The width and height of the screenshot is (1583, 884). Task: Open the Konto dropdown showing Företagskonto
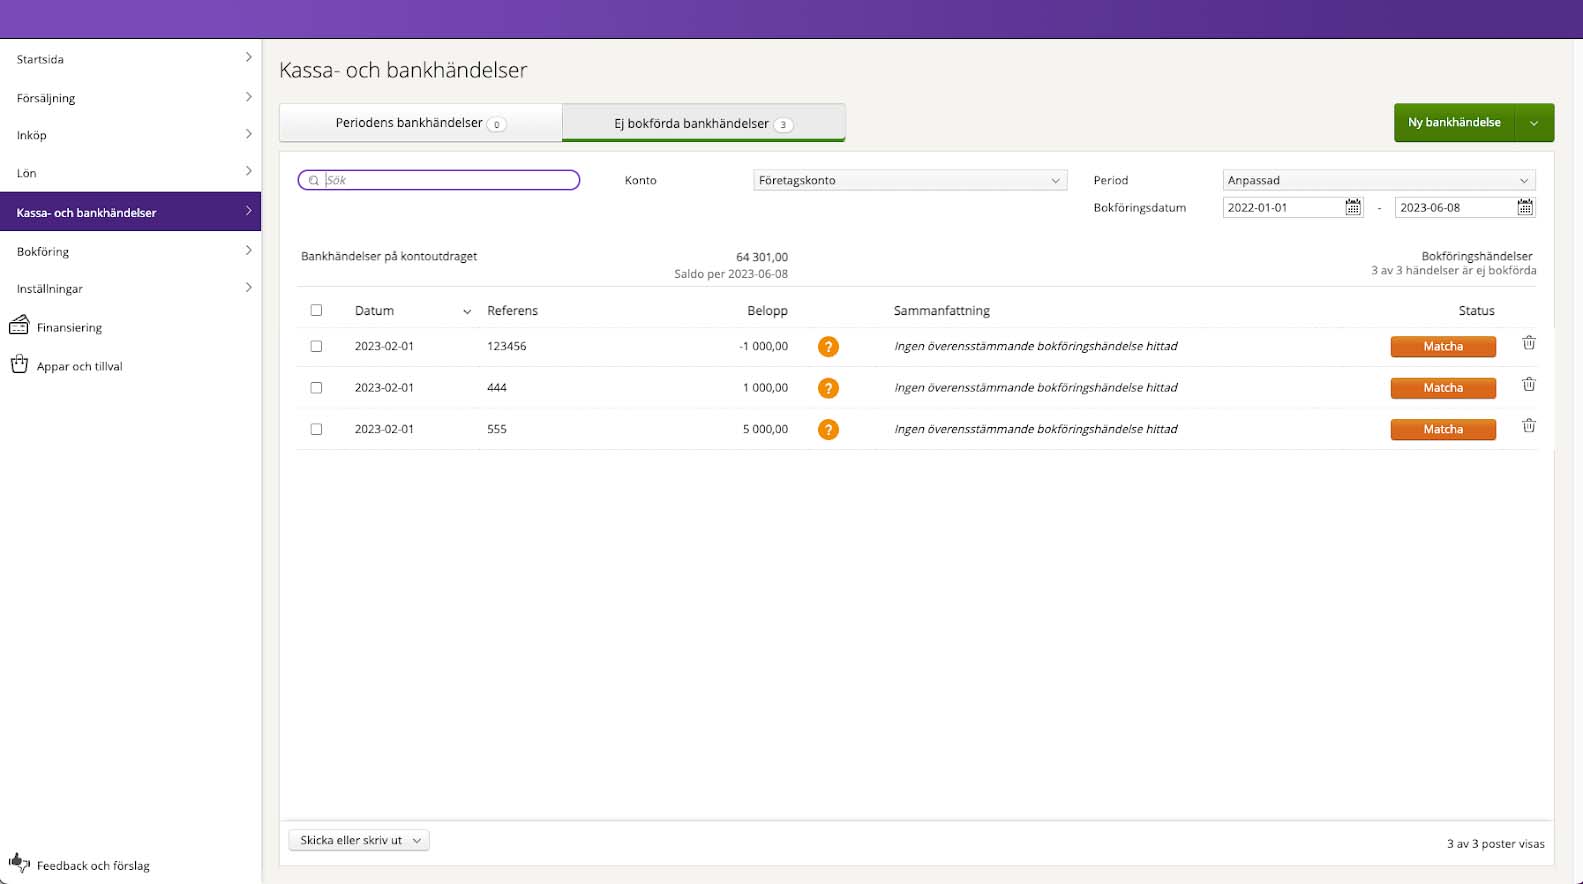pyautogui.click(x=910, y=180)
